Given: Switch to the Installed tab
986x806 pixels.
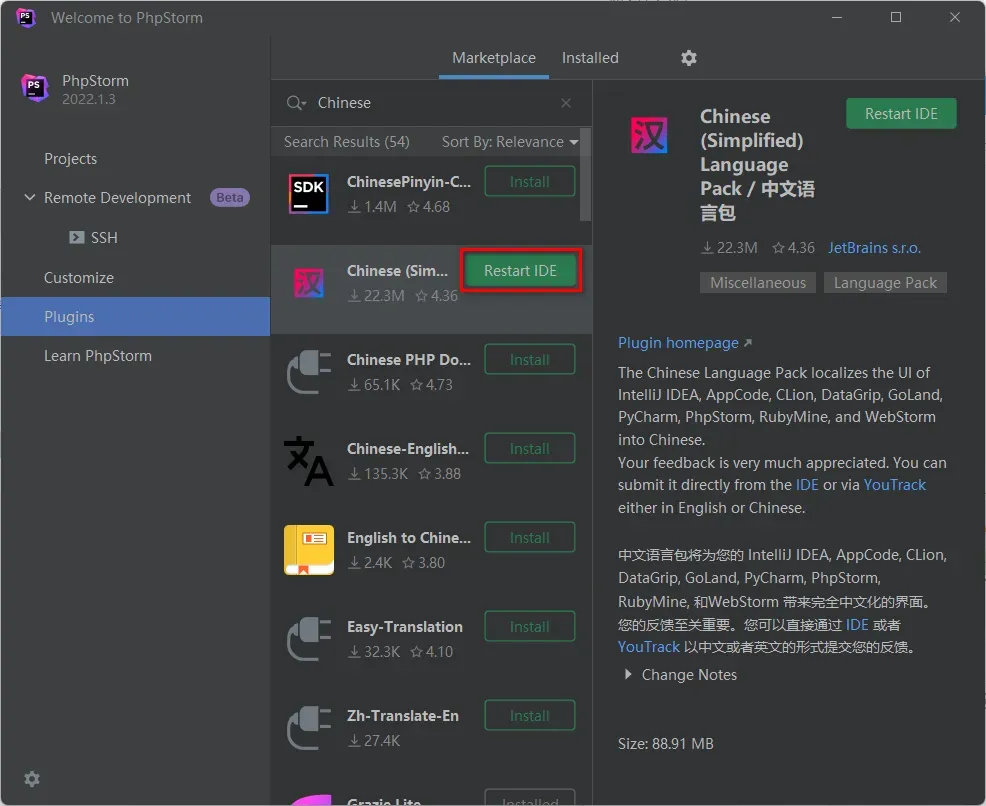Looking at the screenshot, I should pyautogui.click(x=590, y=58).
